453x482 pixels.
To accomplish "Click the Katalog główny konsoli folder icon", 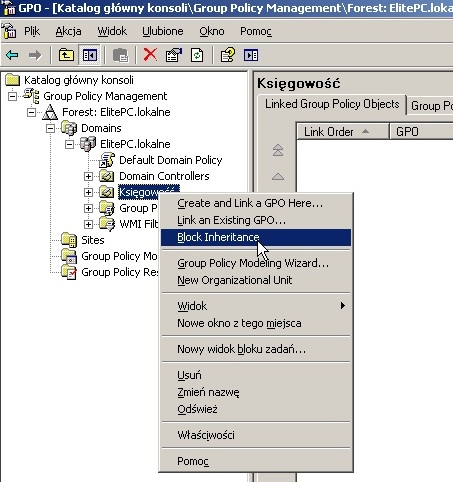I will [x=13, y=80].
